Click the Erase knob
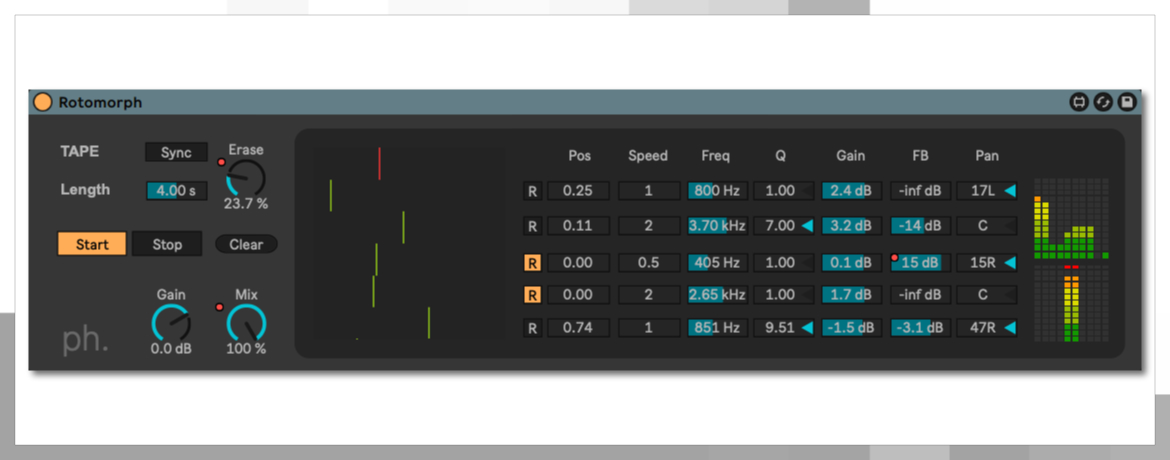Image resolution: width=1170 pixels, height=460 pixels. click(x=246, y=178)
